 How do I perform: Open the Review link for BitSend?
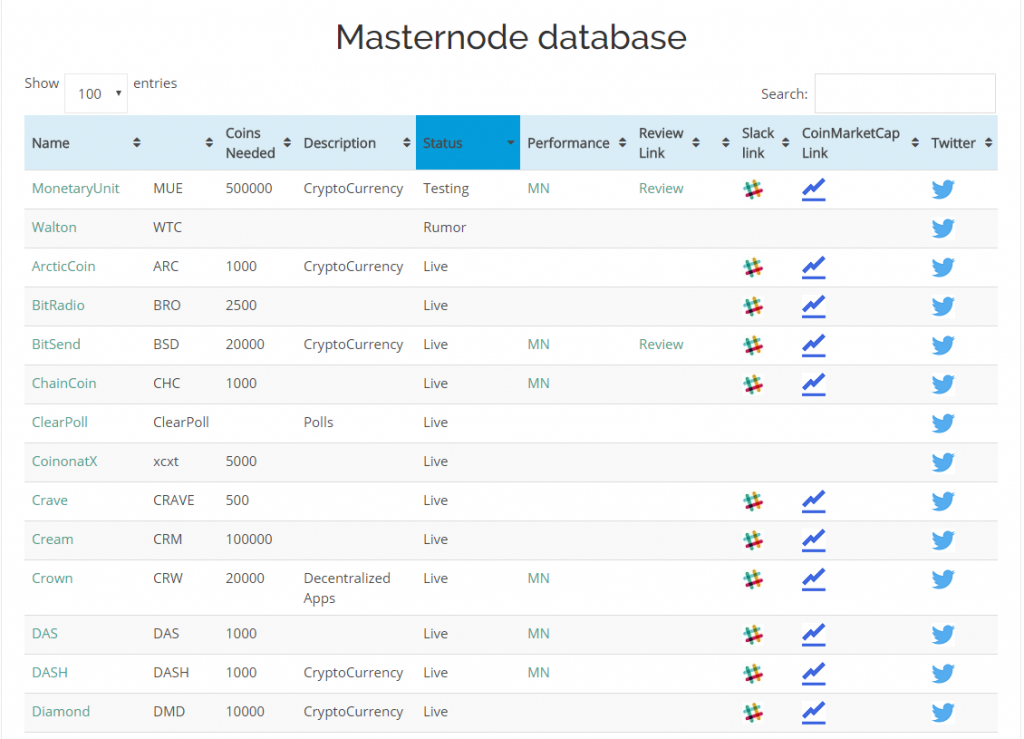coord(661,344)
